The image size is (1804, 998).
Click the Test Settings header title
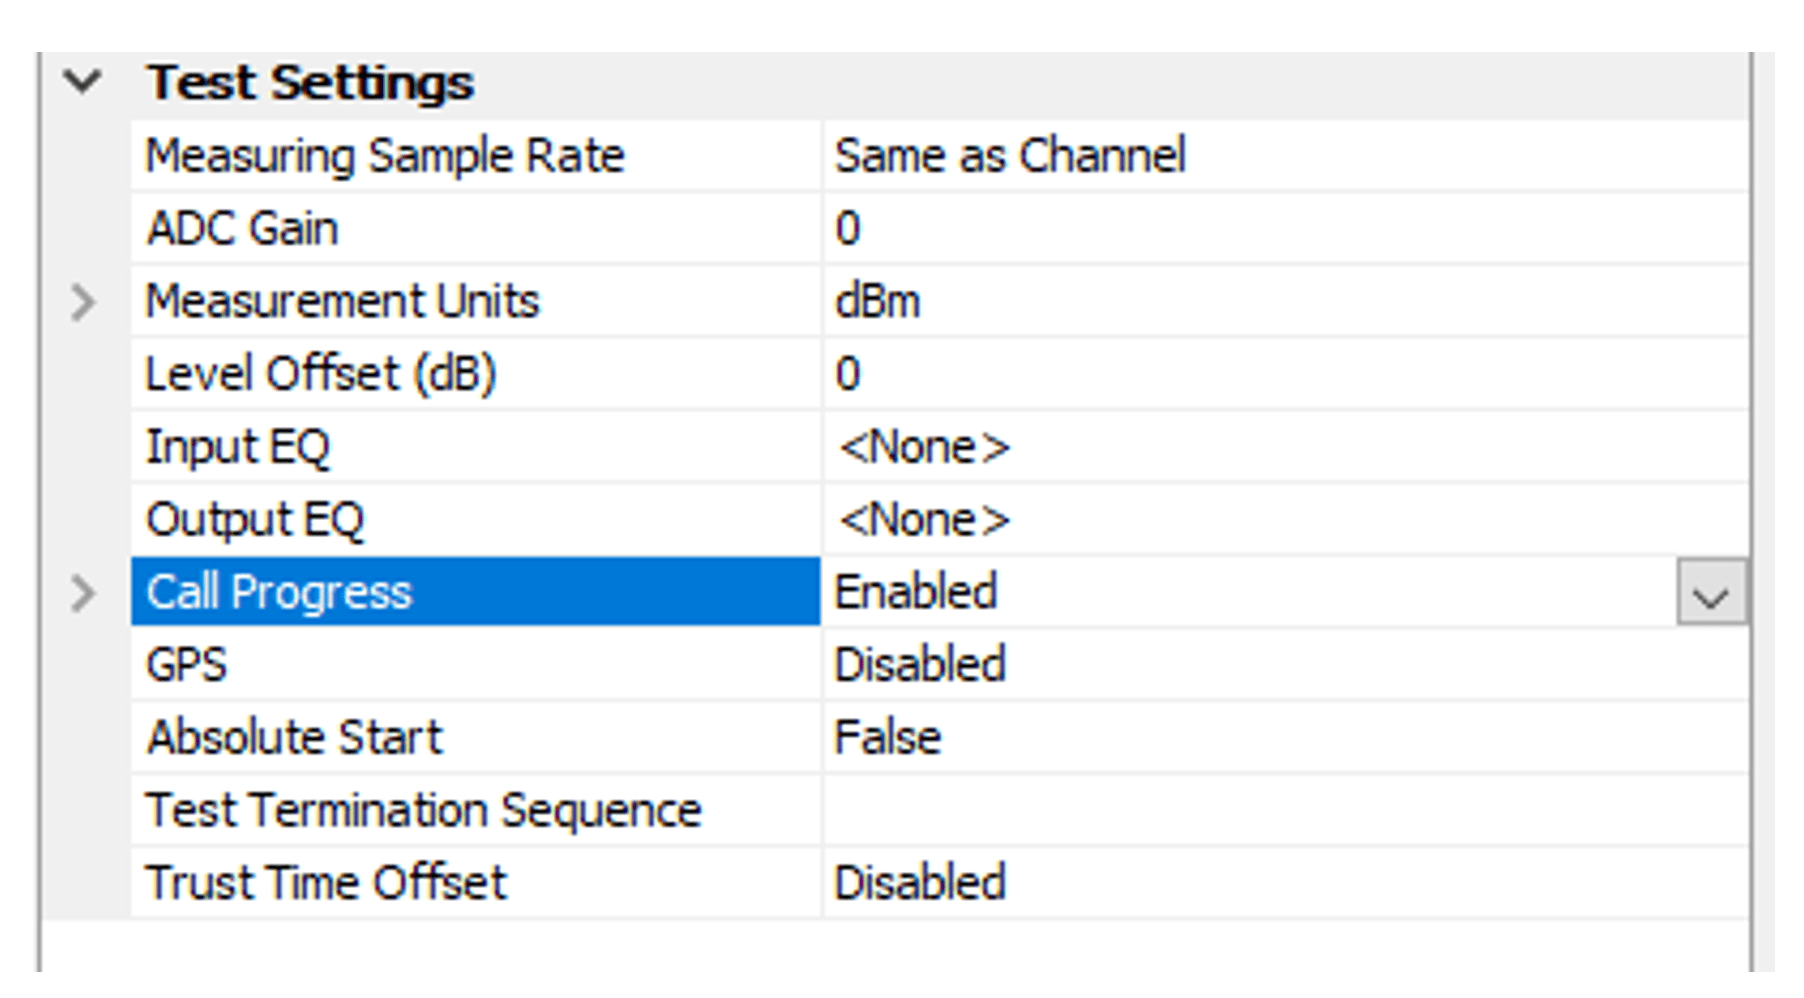point(310,82)
